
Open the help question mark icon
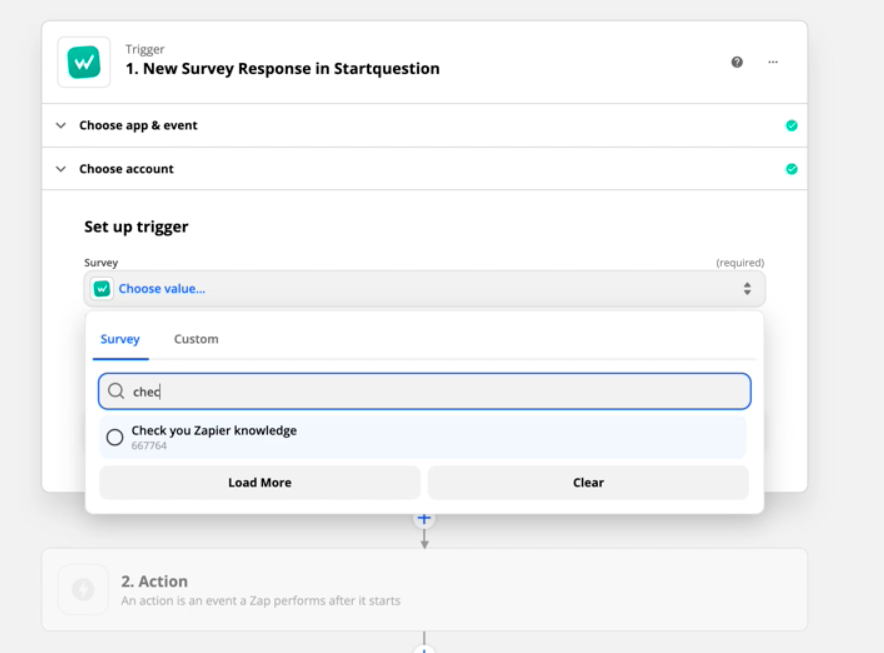(x=737, y=62)
